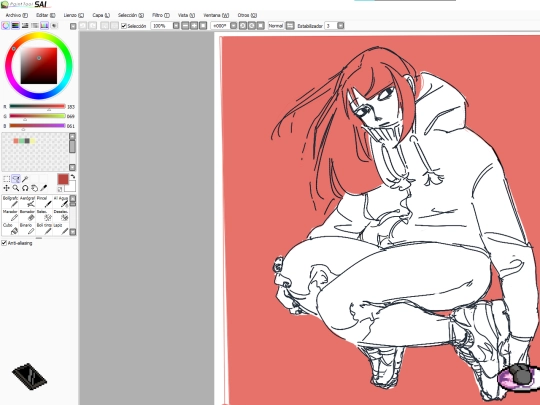Click the swap foreground/background colors arrow

(73, 176)
